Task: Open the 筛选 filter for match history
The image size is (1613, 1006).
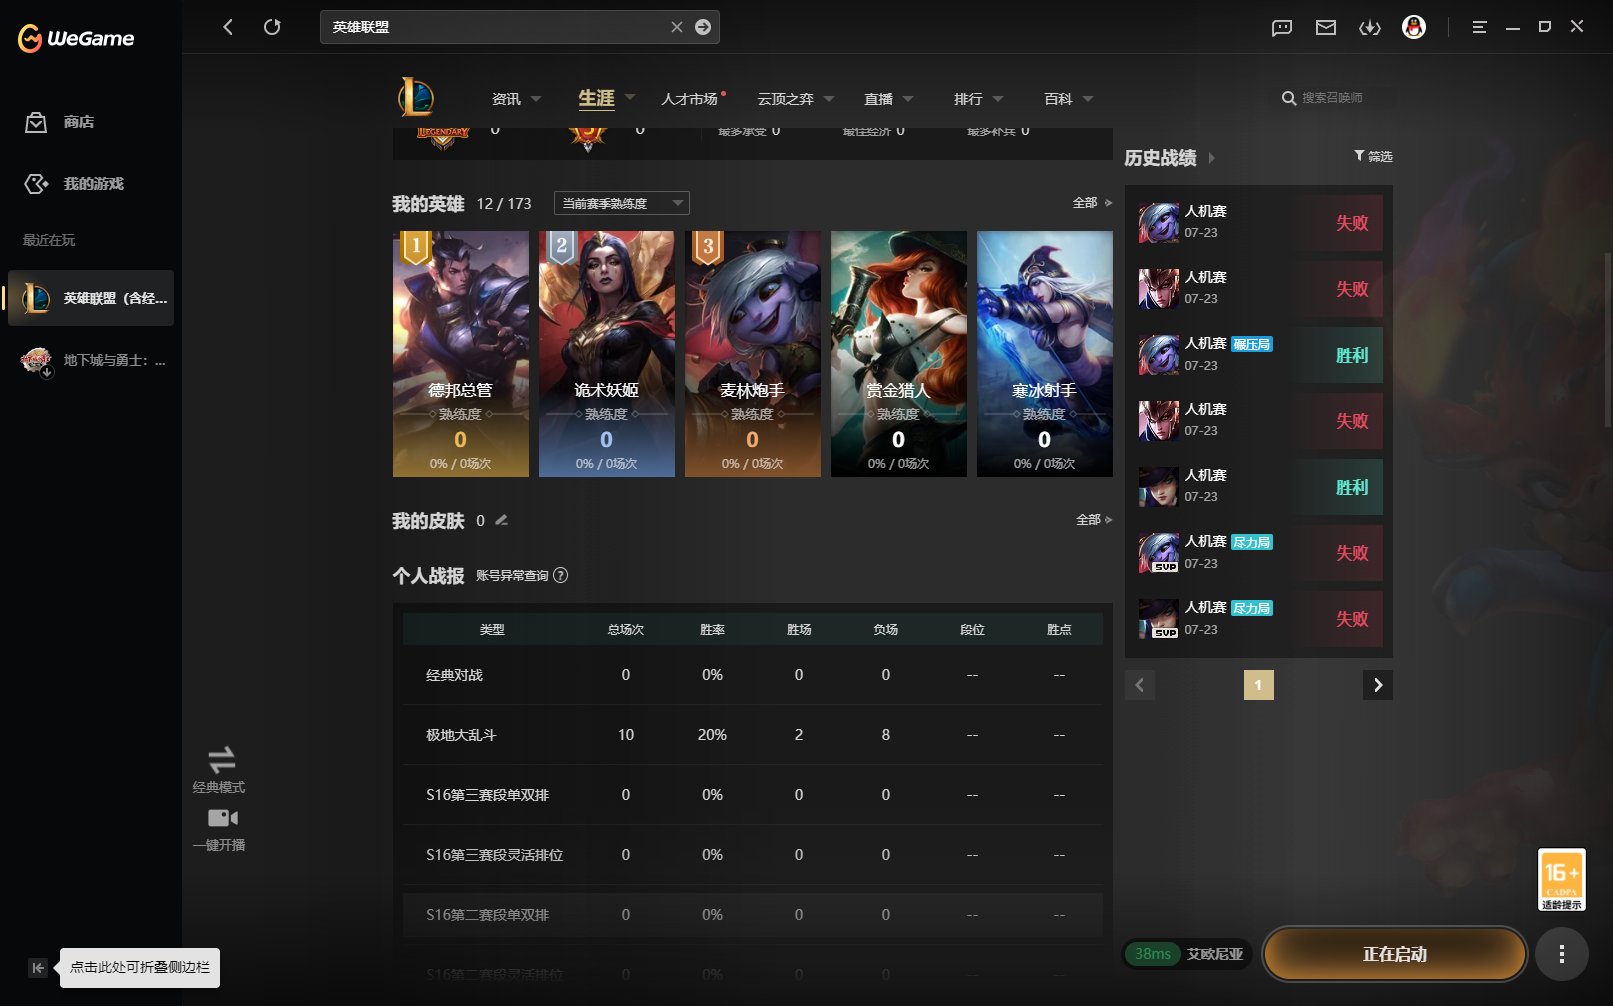Action: coord(1373,156)
